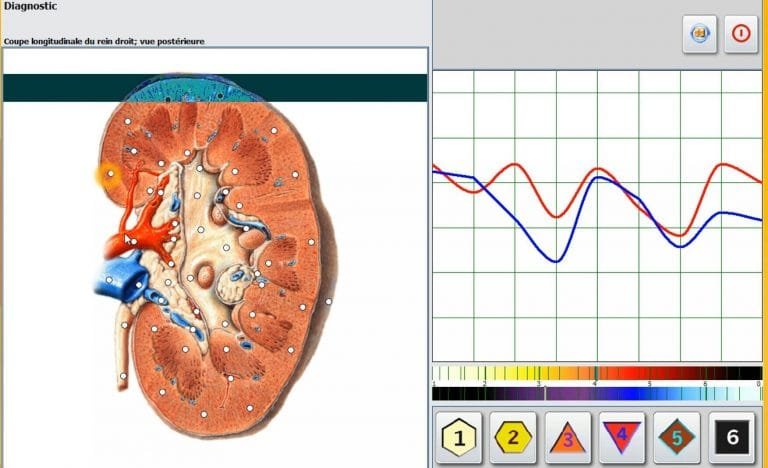The width and height of the screenshot is (768, 468).
Task: Click the lower black-to-blue color scale bar
Action: click(x=596, y=393)
